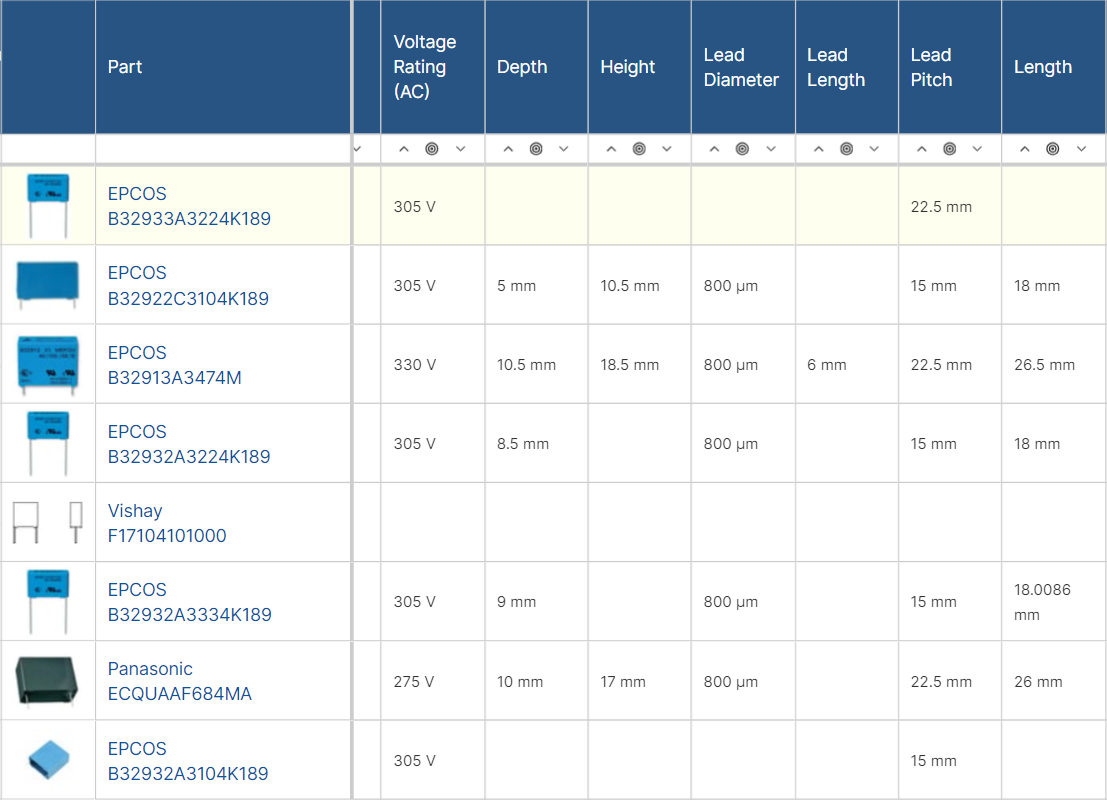Click thumbnail of EPCOS B32933A3224K189

point(48,205)
